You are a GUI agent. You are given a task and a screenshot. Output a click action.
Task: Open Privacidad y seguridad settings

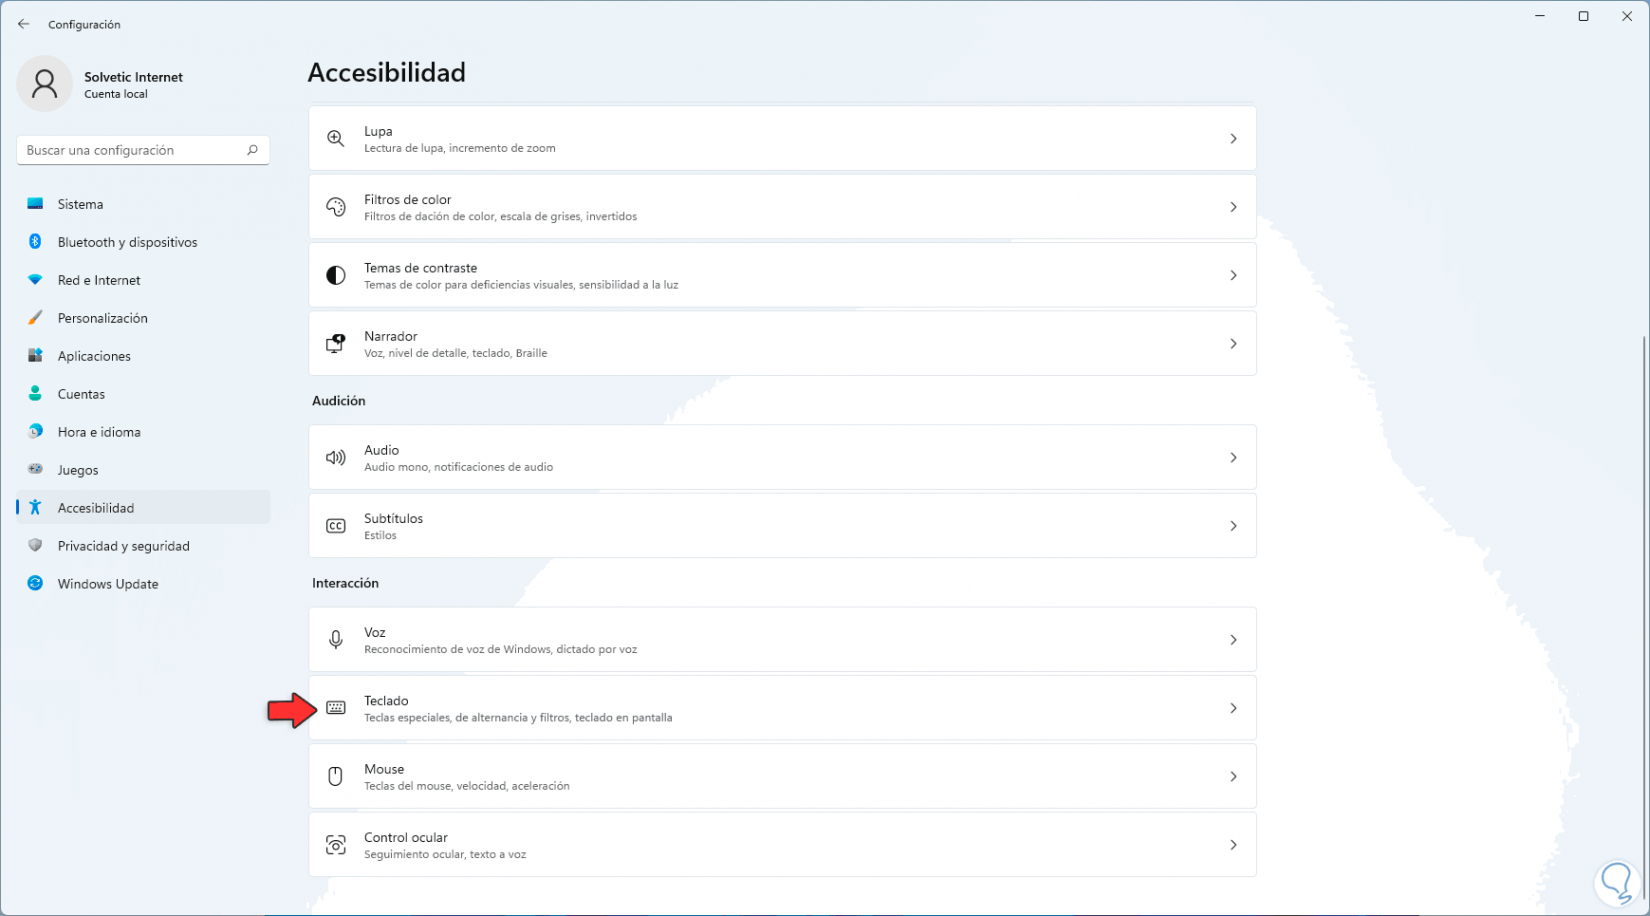123,546
